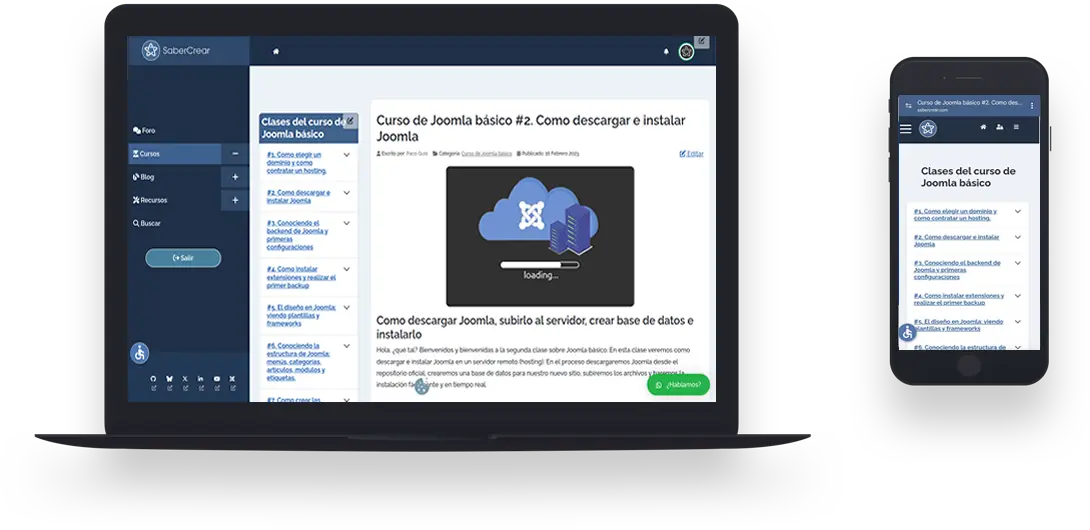The image size is (1090, 530).
Task: Expand lesson #3 chevron on the laptop
Action: tap(346, 223)
